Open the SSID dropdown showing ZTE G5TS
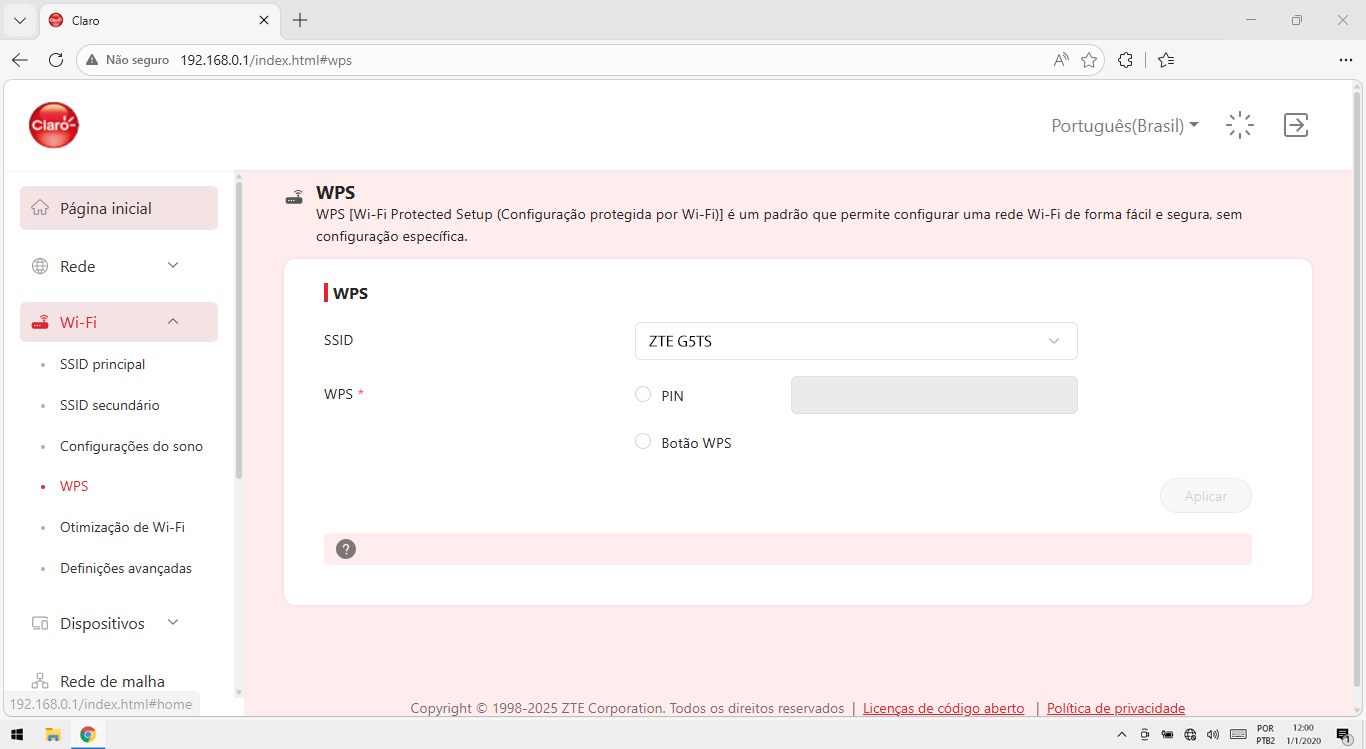Viewport: 1366px width, 749px height. pos(856,341)
